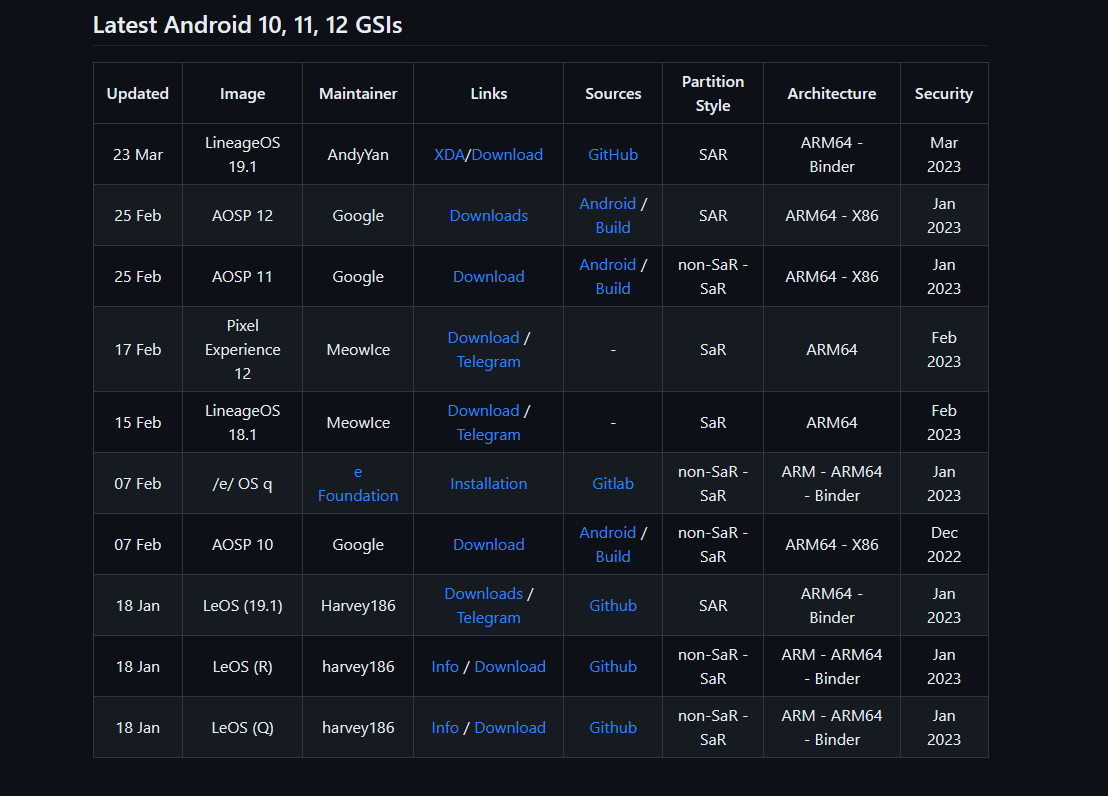Viewport: 1108px width, 796px height.
Task: Download the Pixel Experience 12 image
Action: pyautogui.click(x=483, y=338)
